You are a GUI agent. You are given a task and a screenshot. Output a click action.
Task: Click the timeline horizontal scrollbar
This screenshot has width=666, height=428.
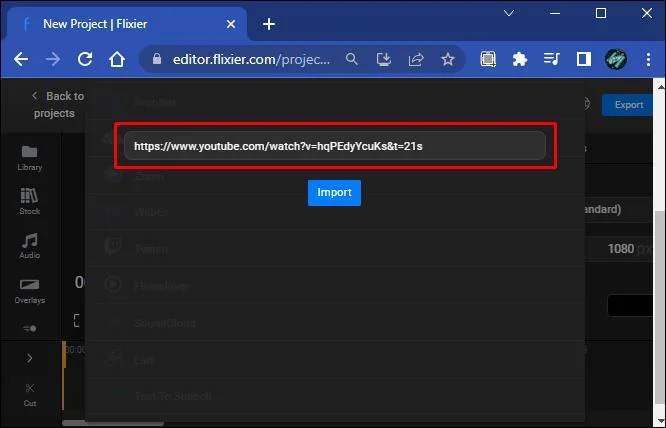[113, 423]
